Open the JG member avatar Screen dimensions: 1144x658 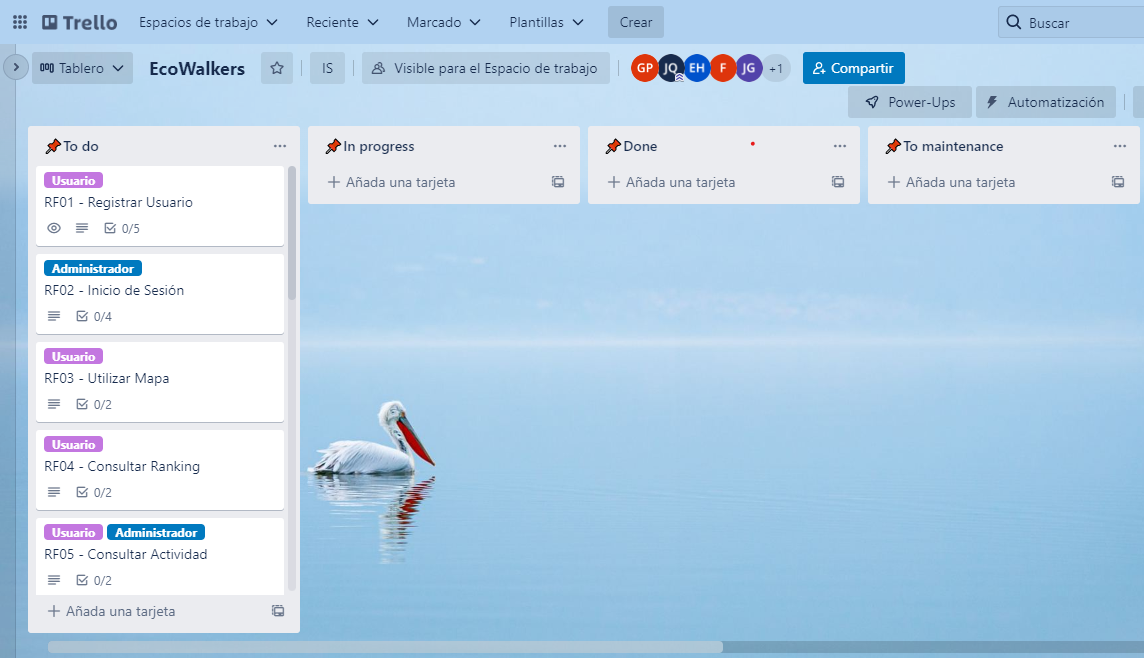click(749, 68)
